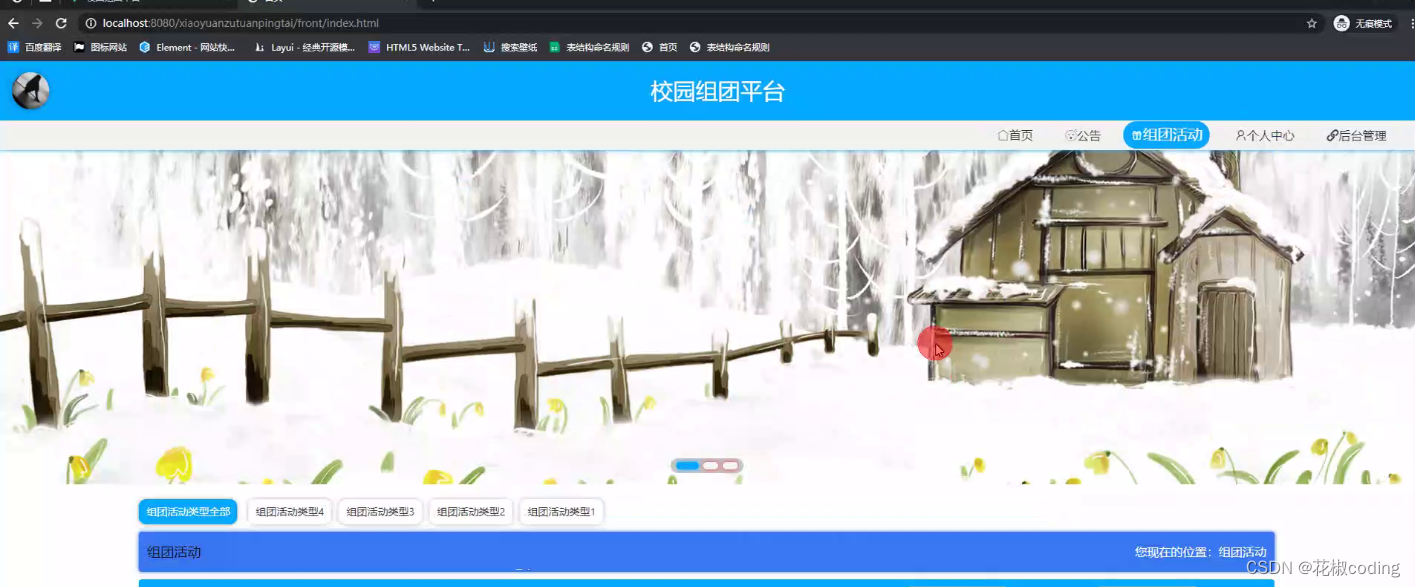Image resolution: width=1415 pixels, height=587 pixels.
Task: Filter by 组团活动类型4
Action: 290,512
